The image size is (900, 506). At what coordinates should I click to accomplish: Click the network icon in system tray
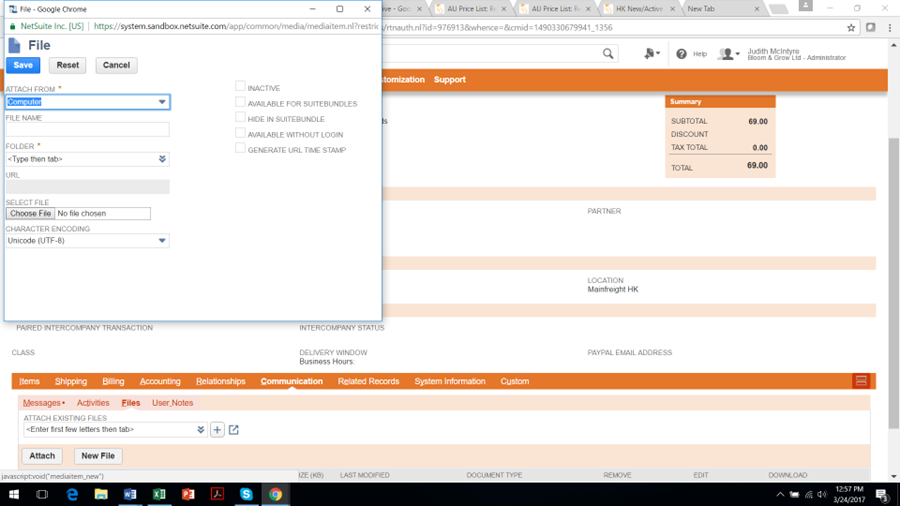point(808,495)
